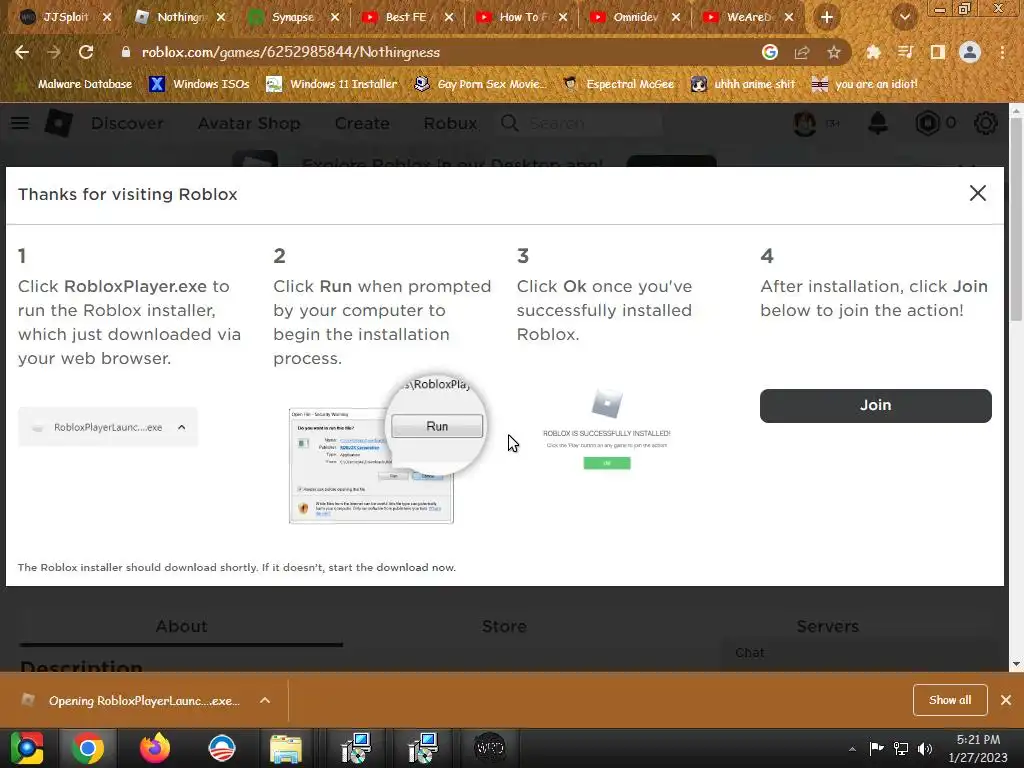Open the Espectral McGee bookmark
1024x768 pixels.
click(618, 84)
